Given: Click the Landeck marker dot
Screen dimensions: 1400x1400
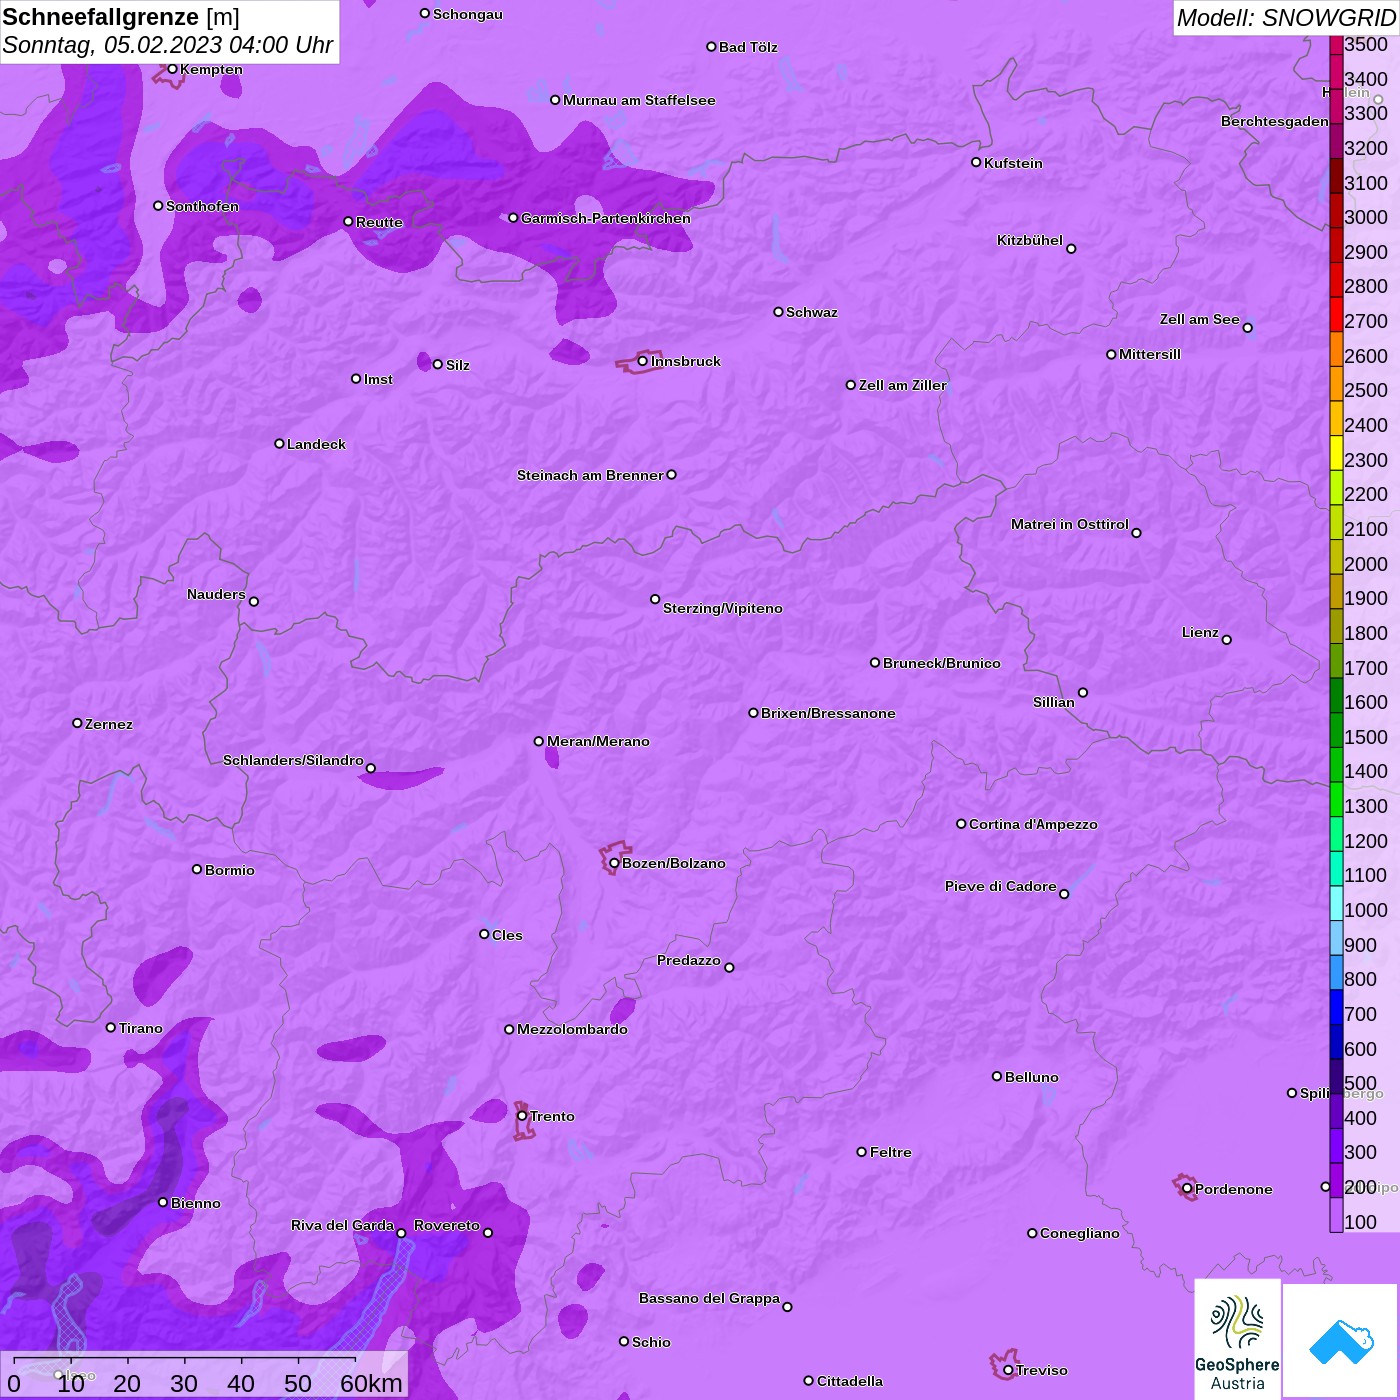Looking at the screenshot, I should coord(279,443).
